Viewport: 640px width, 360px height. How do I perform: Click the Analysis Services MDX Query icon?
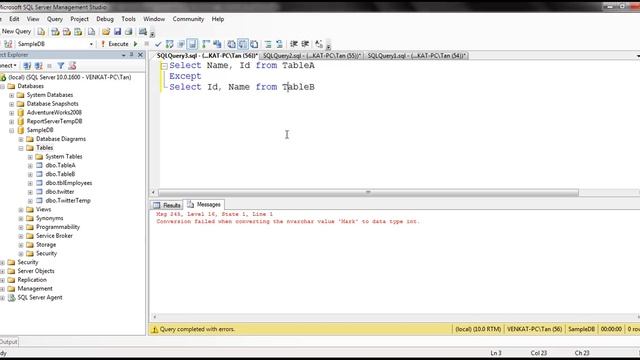coord(55,32)
